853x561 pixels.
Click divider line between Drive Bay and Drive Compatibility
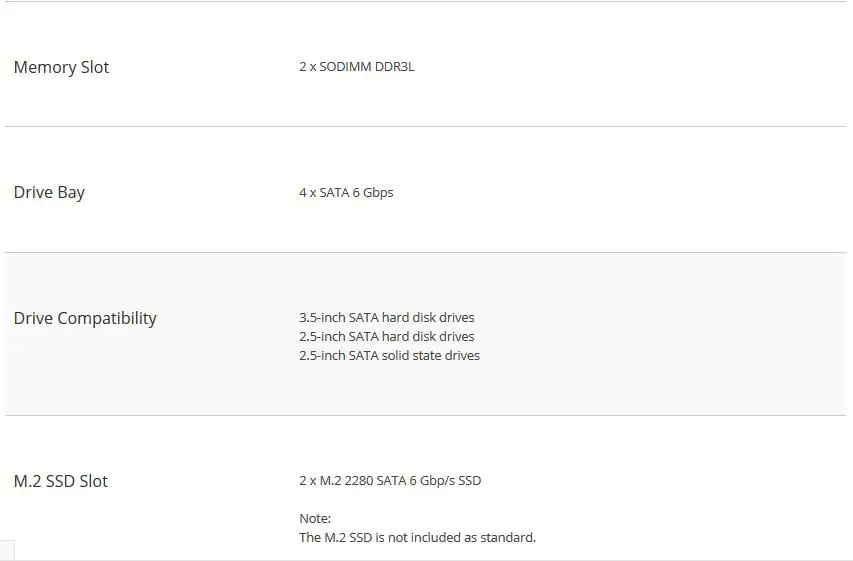tap(425, 252)
